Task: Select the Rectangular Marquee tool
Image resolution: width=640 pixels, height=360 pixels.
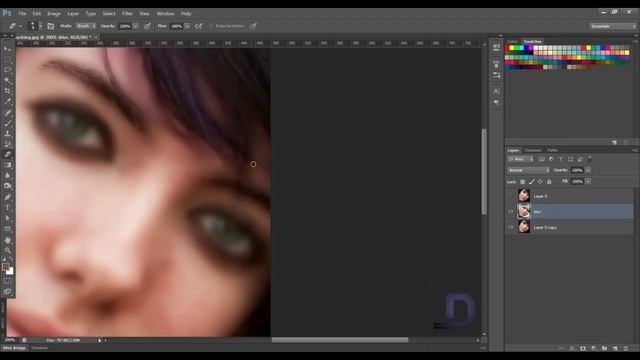Action: pyautogui.click(x=7, y=60)
